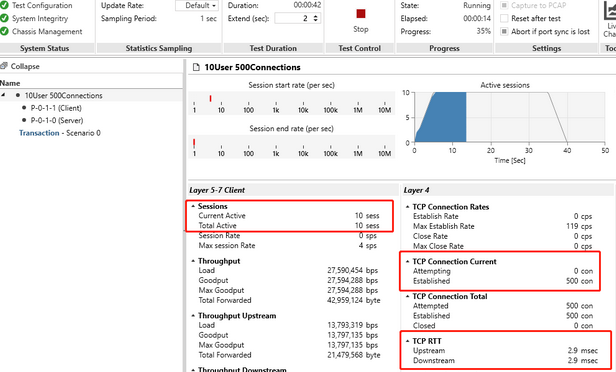
Task: Collapse the Throughput Downstream group
Action: [193, 370]
